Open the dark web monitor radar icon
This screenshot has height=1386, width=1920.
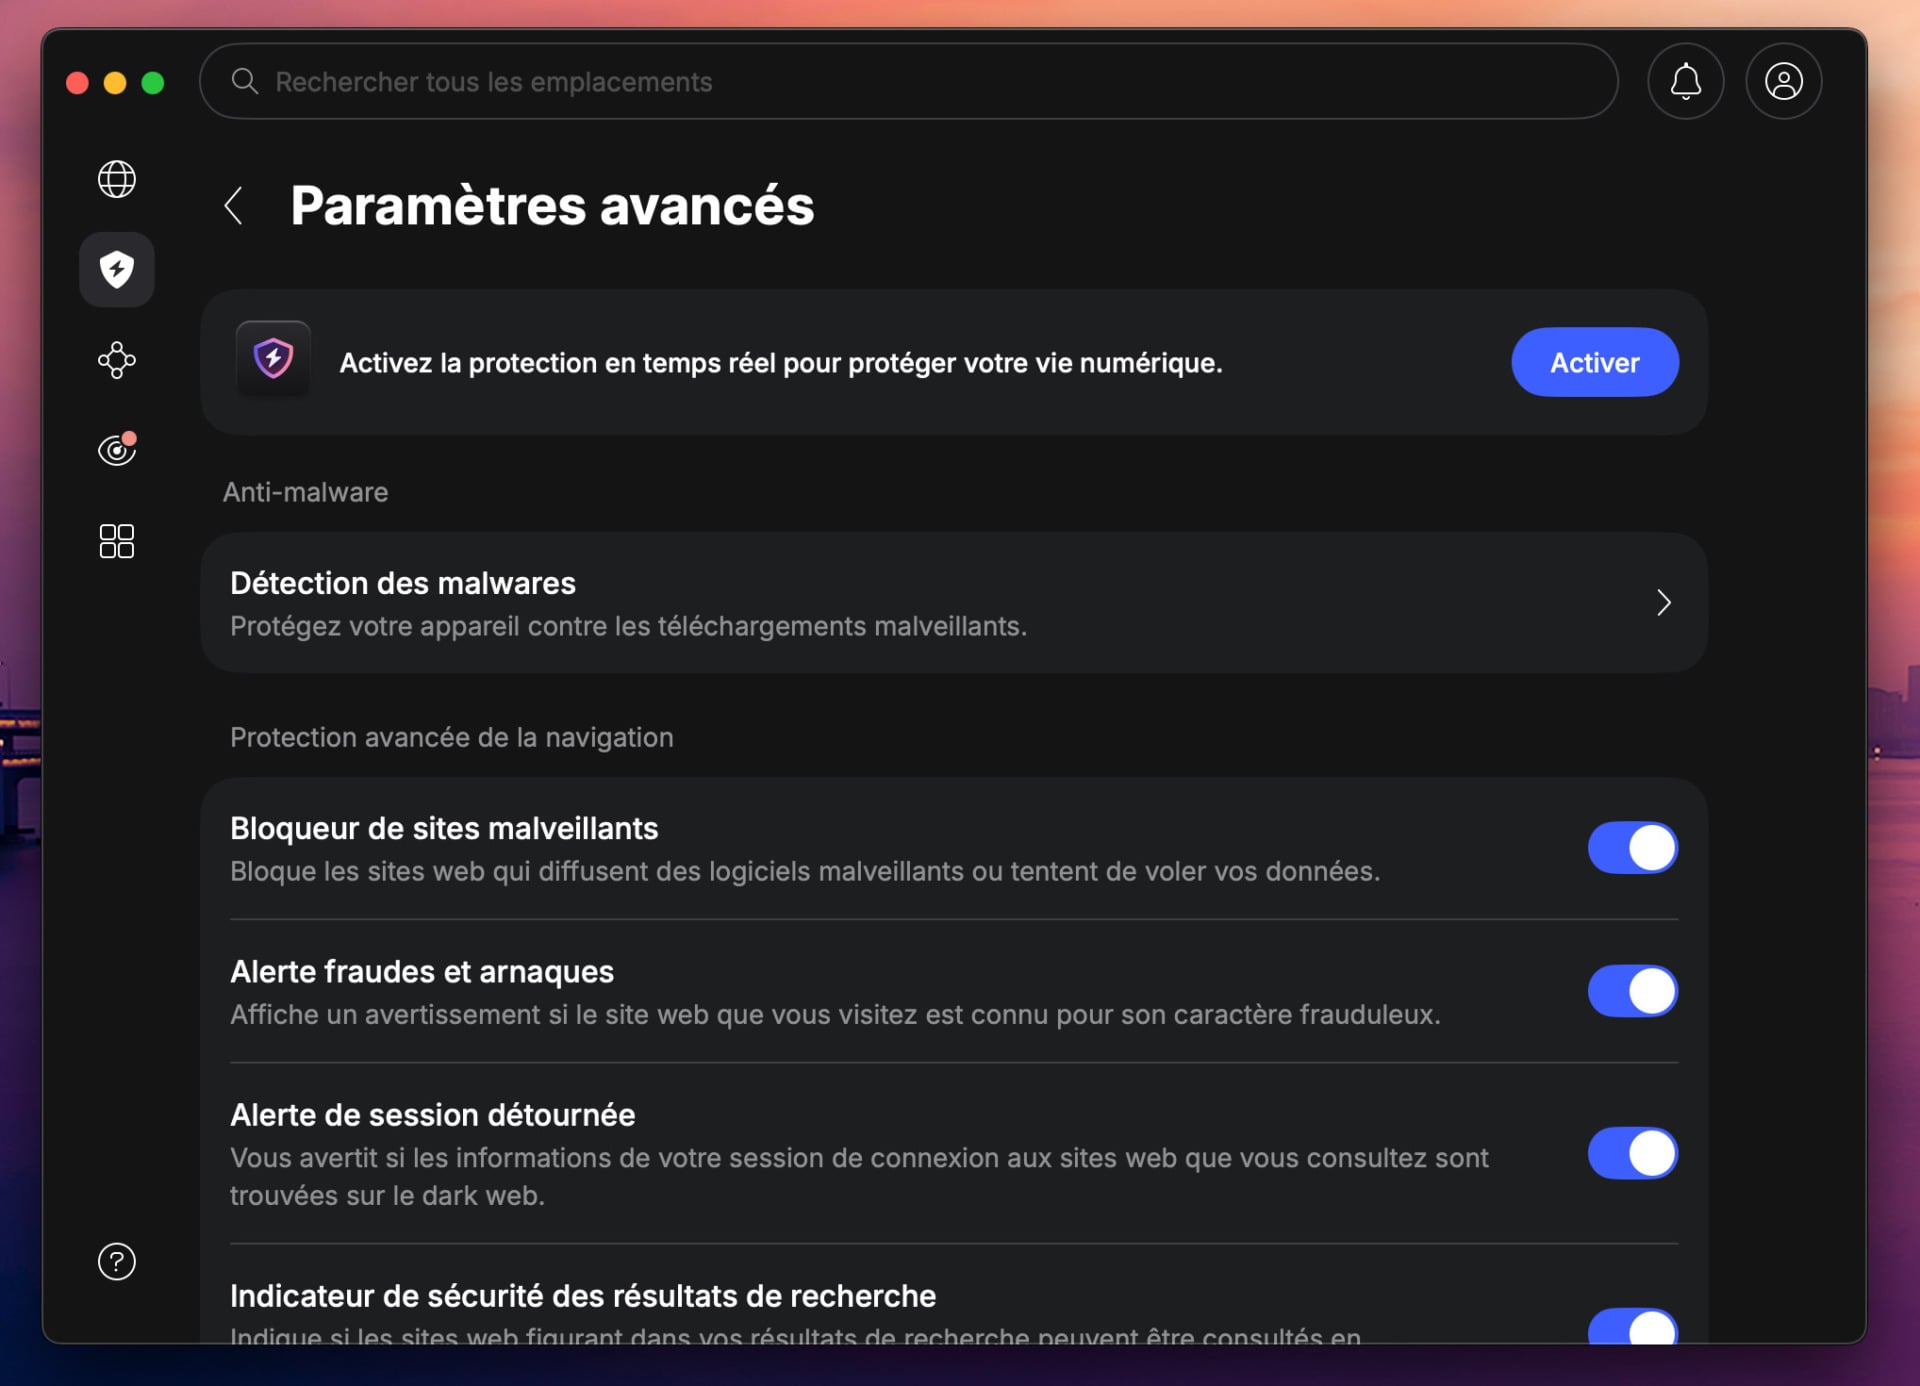click(x=117, y=450)
